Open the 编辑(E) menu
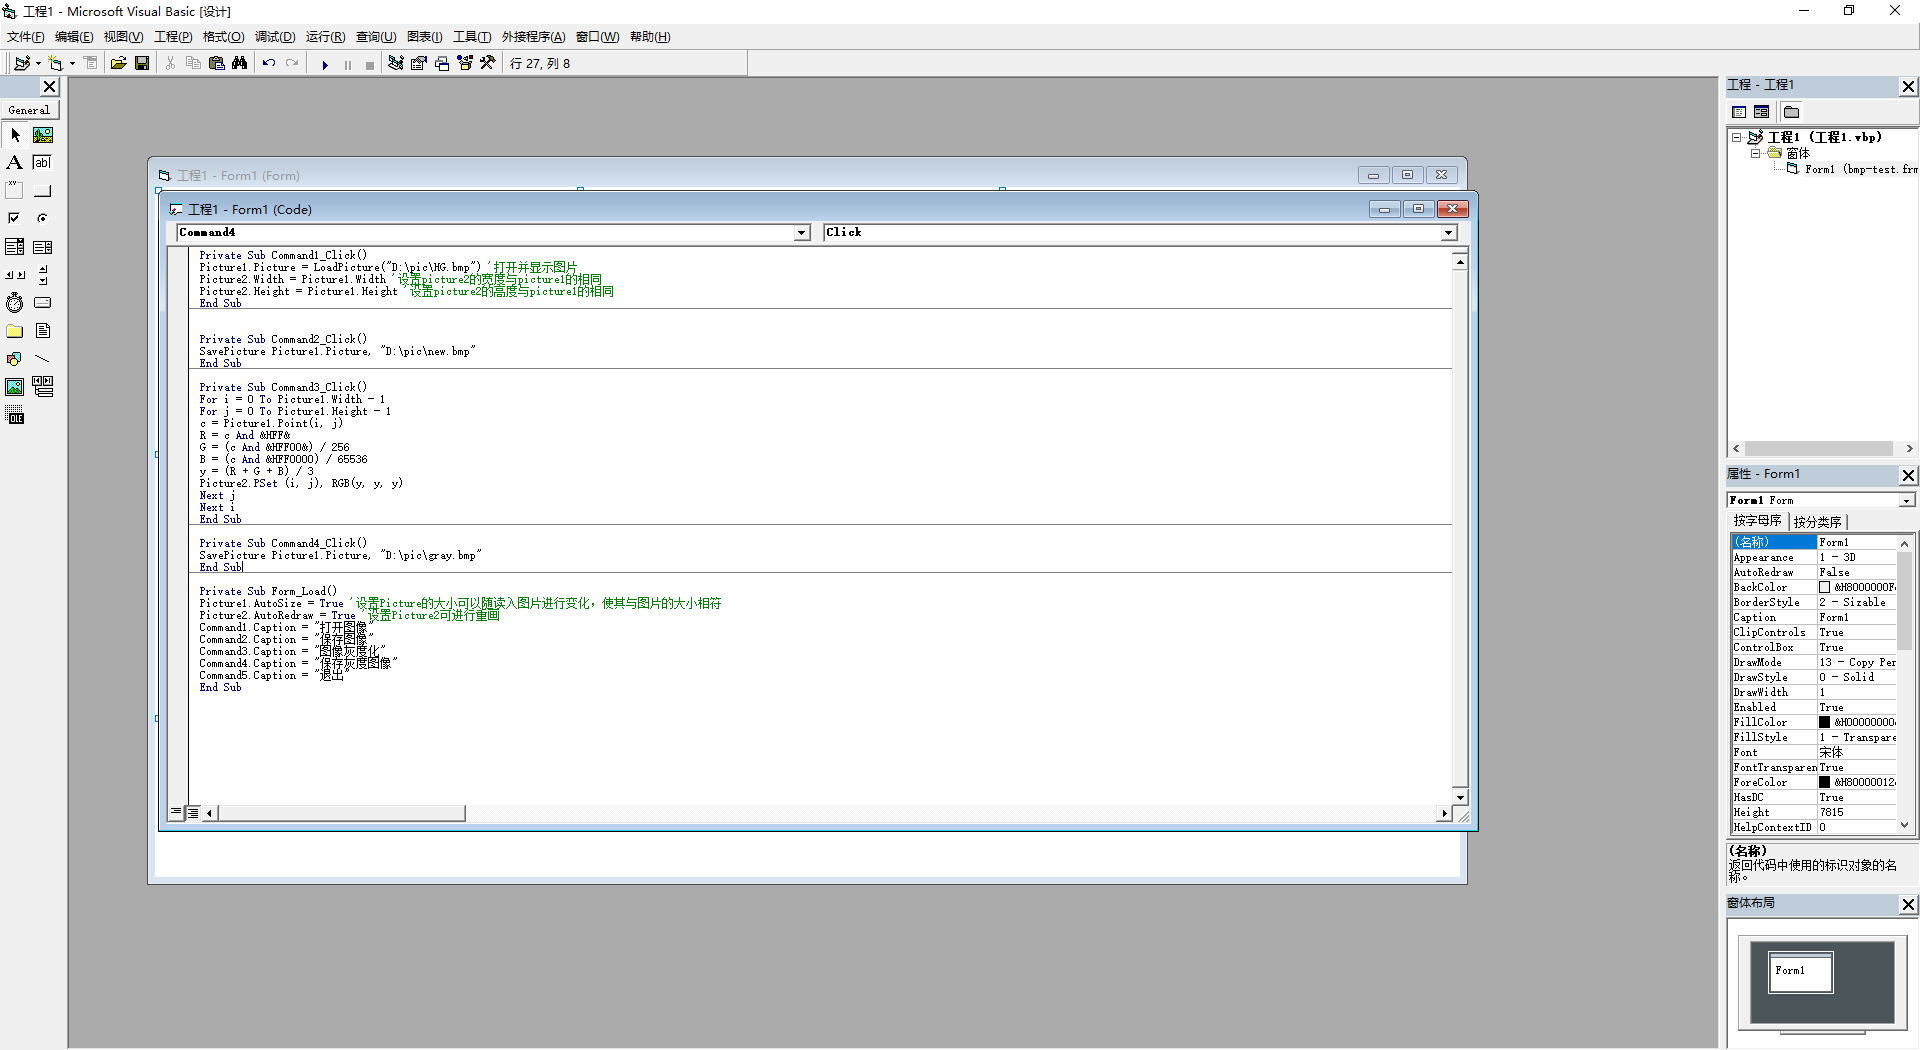Viewport: 1920px width, 1050px height. pyautogui.click(x=74, y=37)
